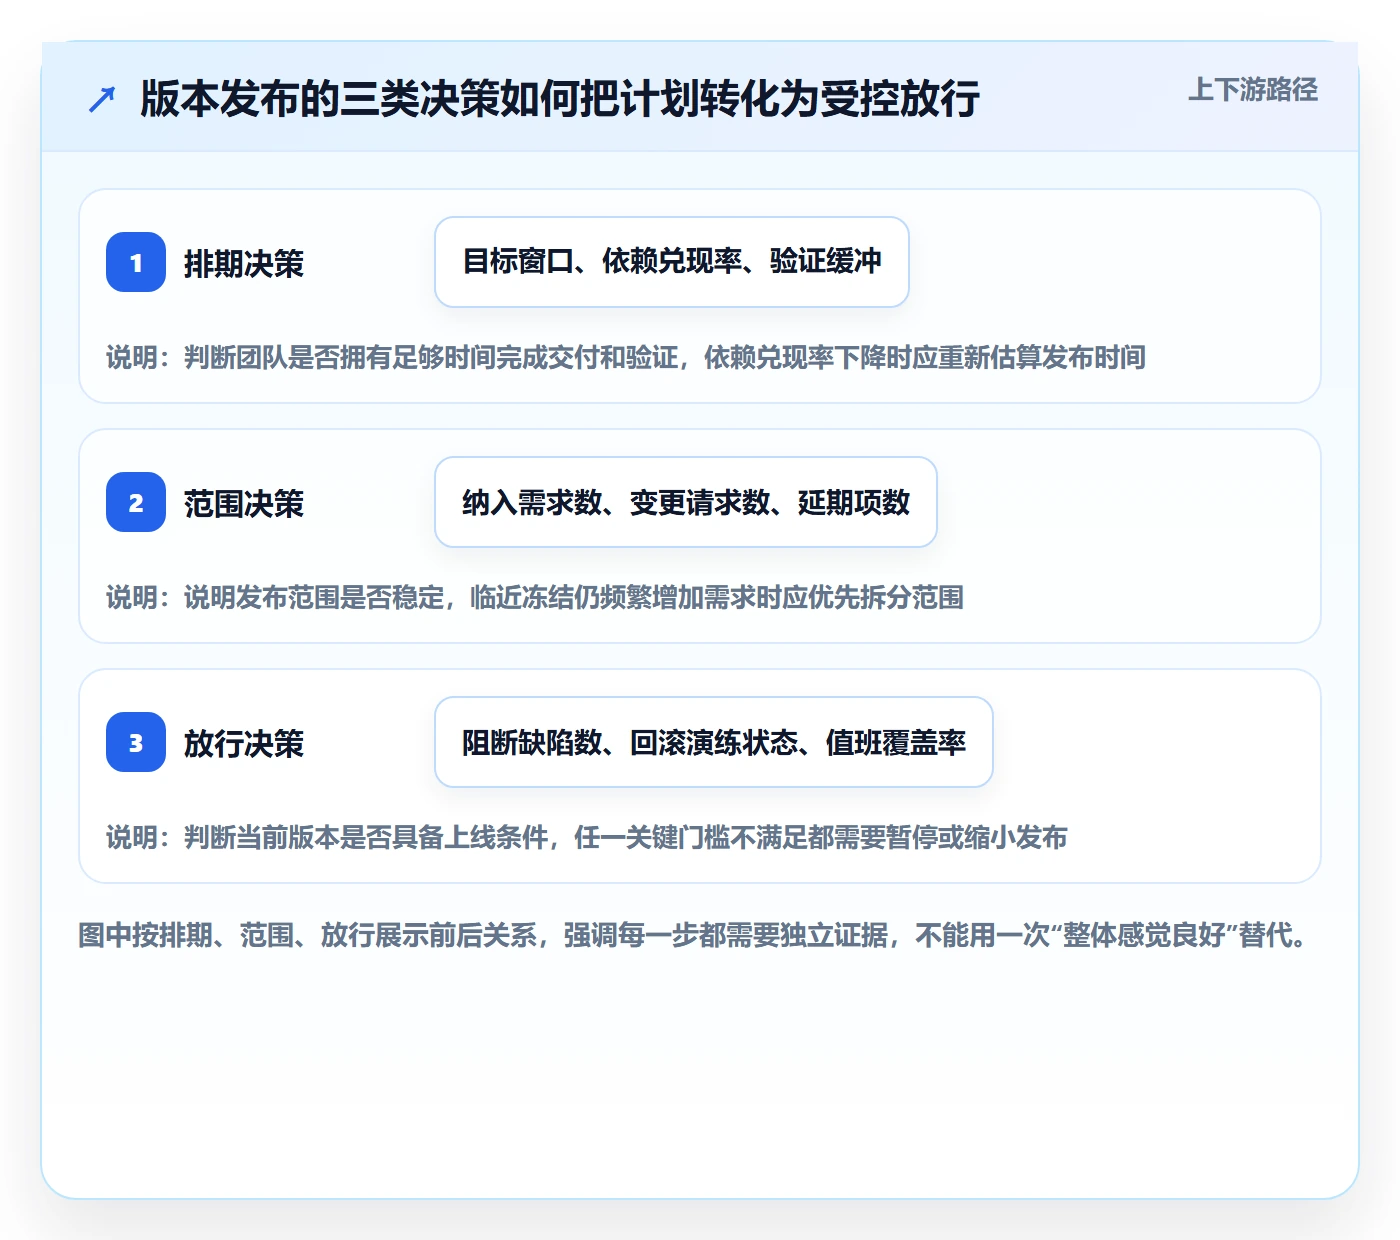Viewport: 1400px width, 1240px height.
Task: Select the 放行决策 heading
Action: click(244, 743)
